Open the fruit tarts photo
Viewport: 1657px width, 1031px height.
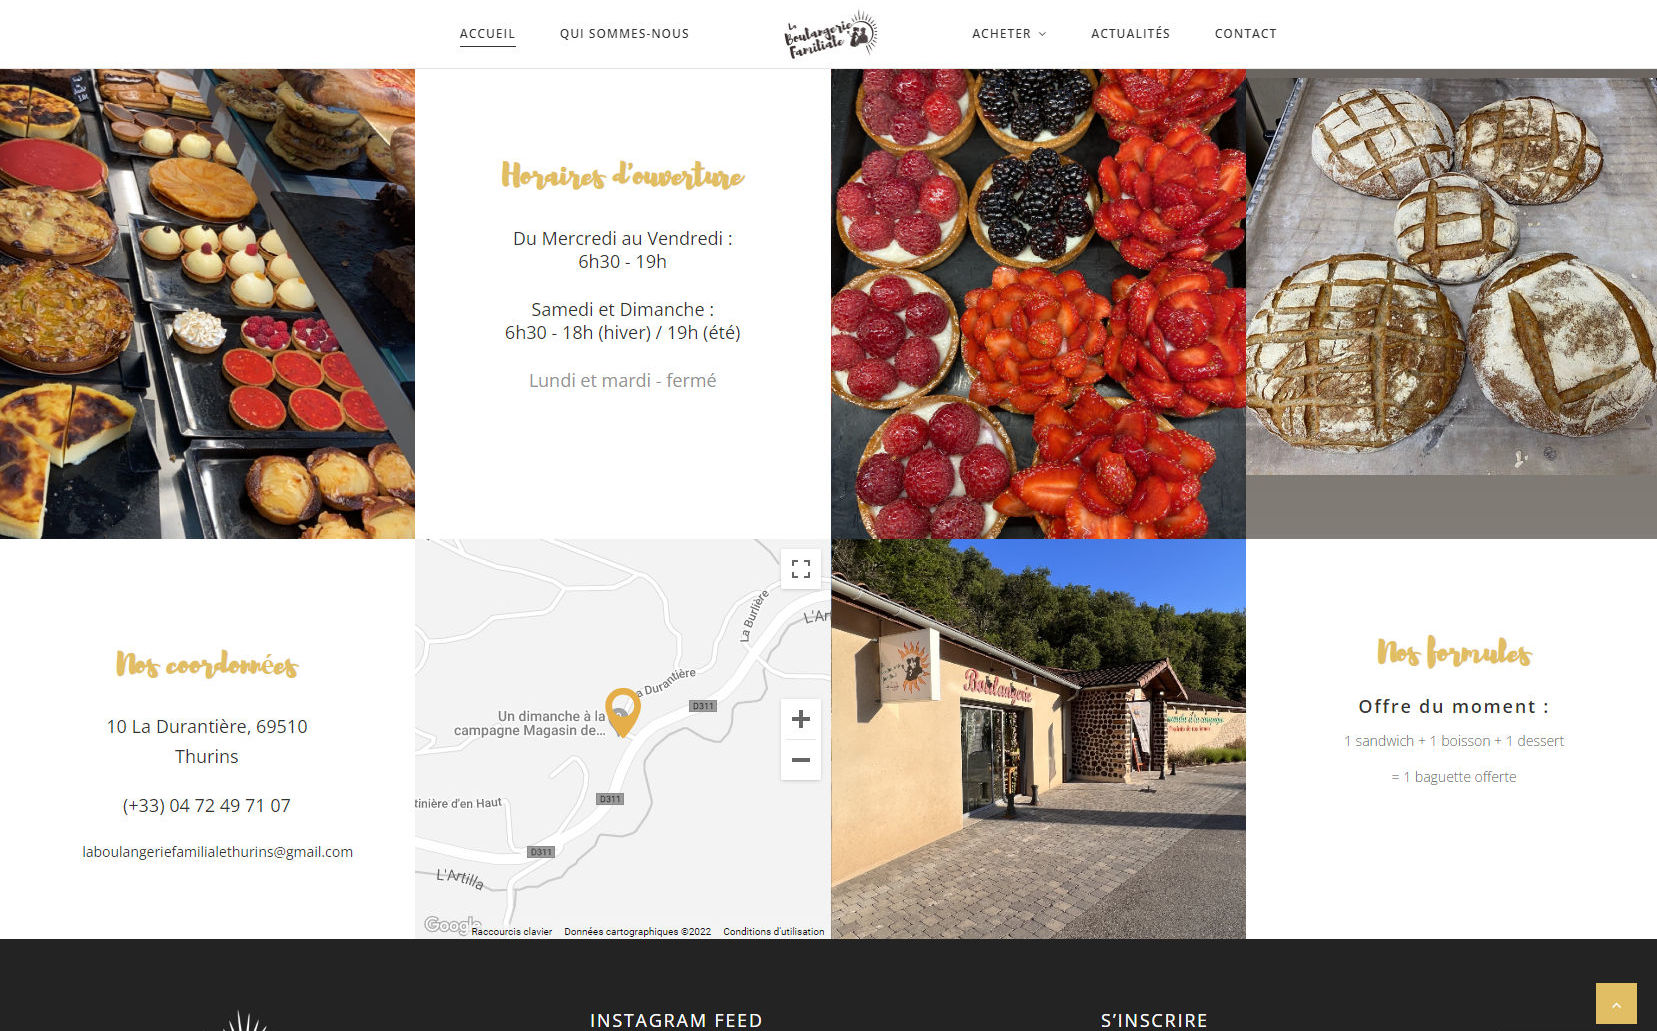click(x=1038, y=304)
